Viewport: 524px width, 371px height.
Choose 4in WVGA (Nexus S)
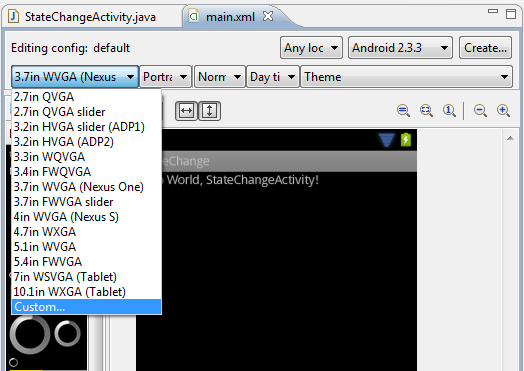[86, 217]
